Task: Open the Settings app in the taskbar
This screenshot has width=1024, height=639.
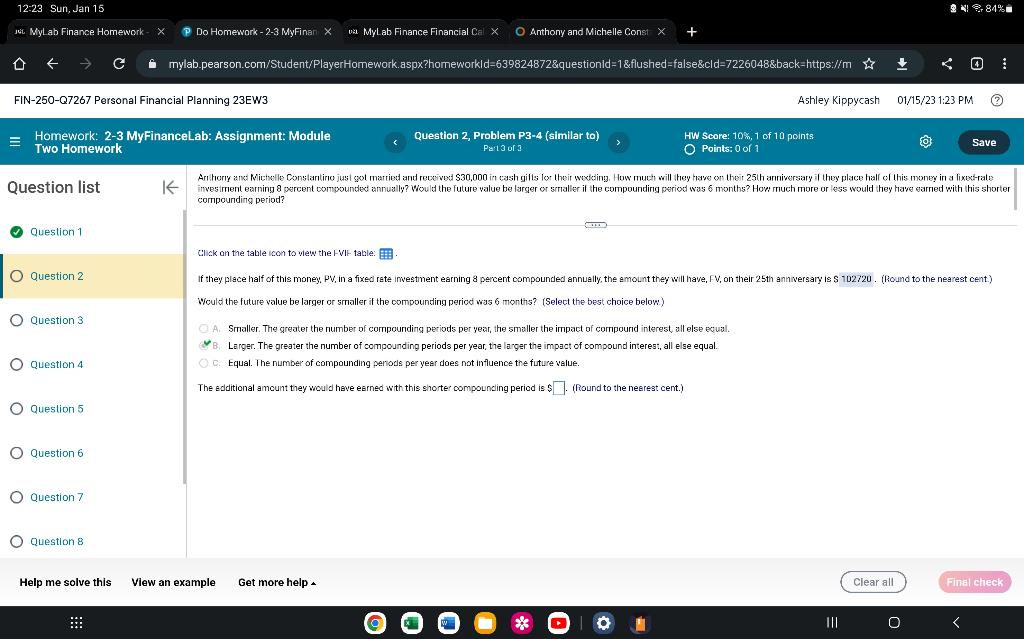Action: click(603, 623)
